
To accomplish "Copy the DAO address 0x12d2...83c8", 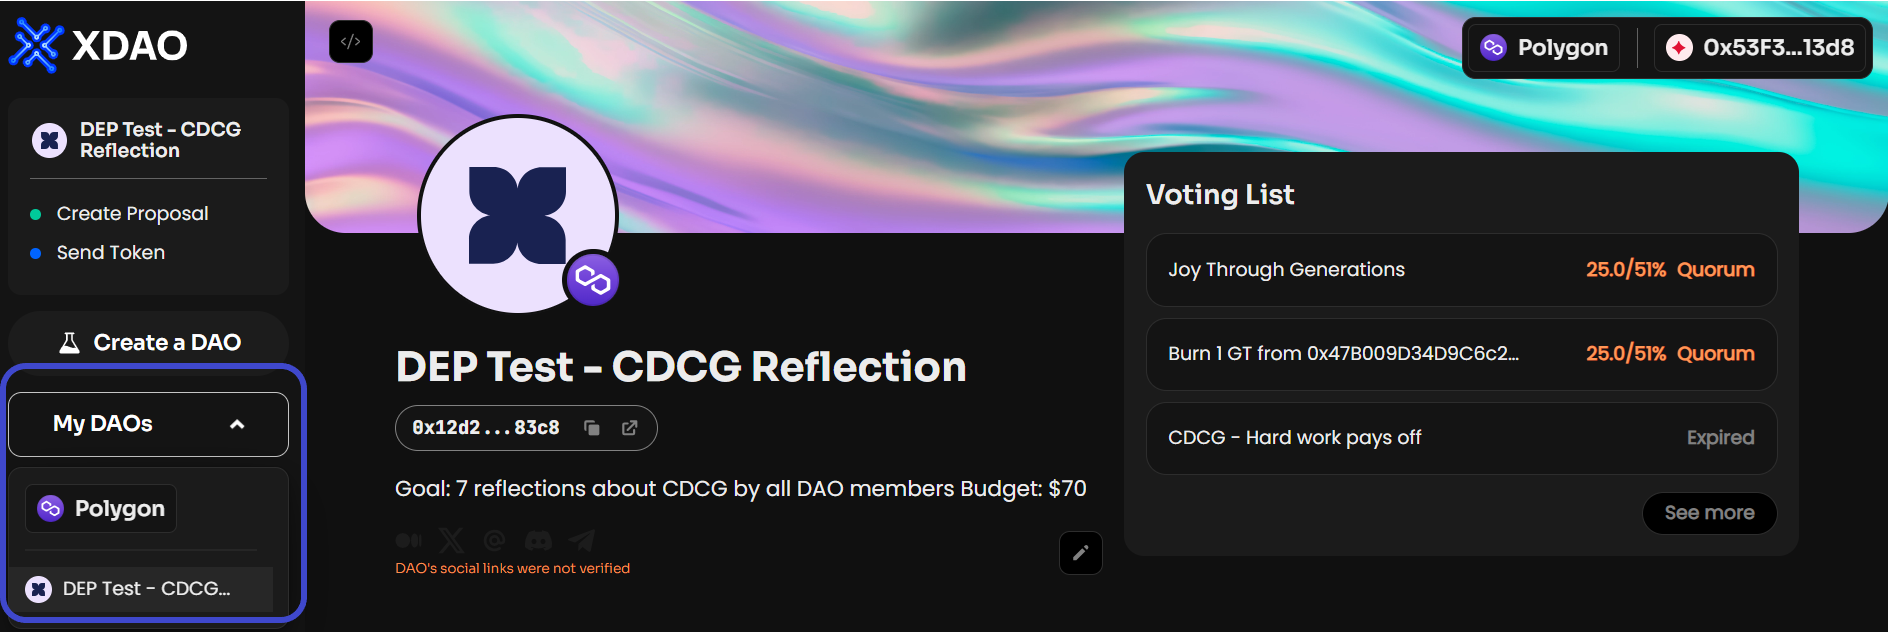I will pyautogui.click(x=592, y=428).
